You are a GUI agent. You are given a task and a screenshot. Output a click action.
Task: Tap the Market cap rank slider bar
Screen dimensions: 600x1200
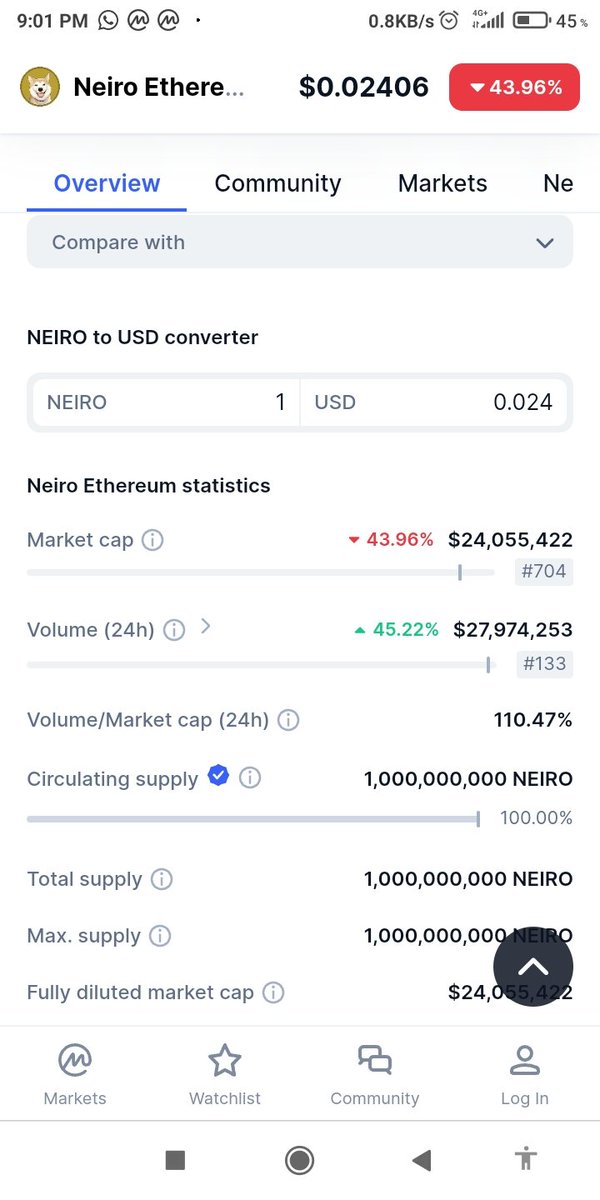(260, 572)
